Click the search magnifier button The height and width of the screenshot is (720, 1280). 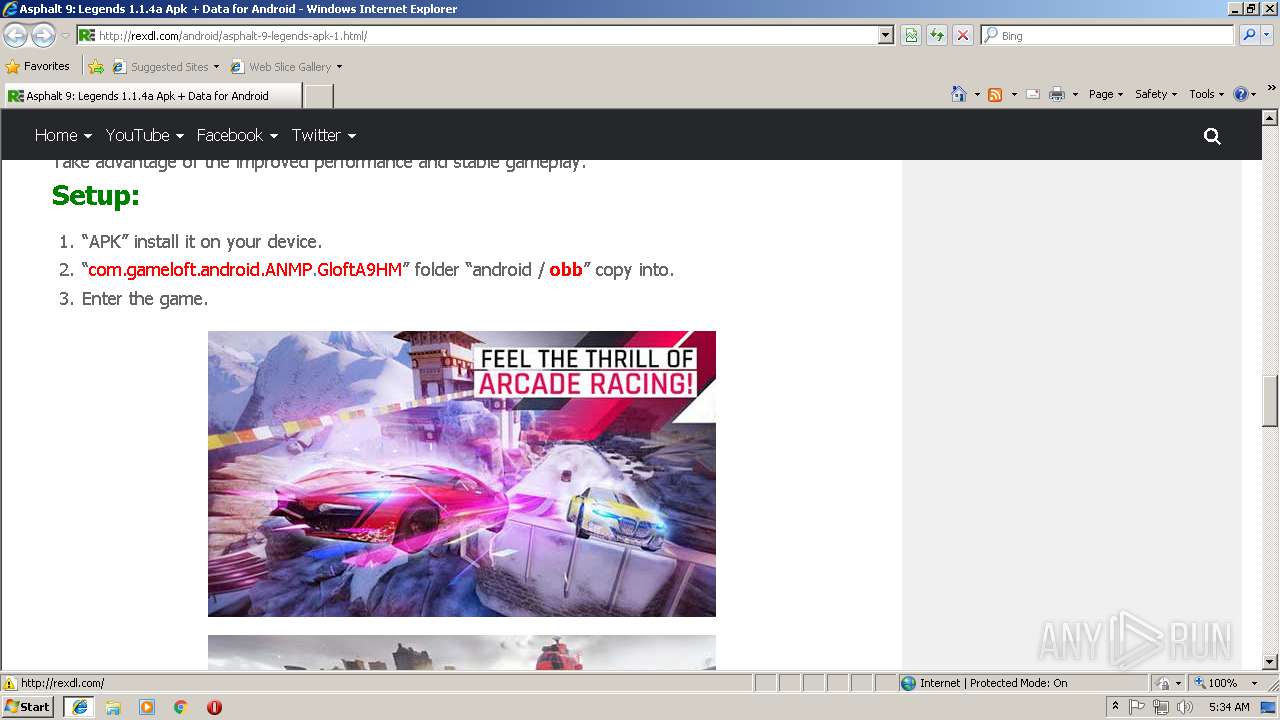pyautogui.click(x=1249, y=35)
